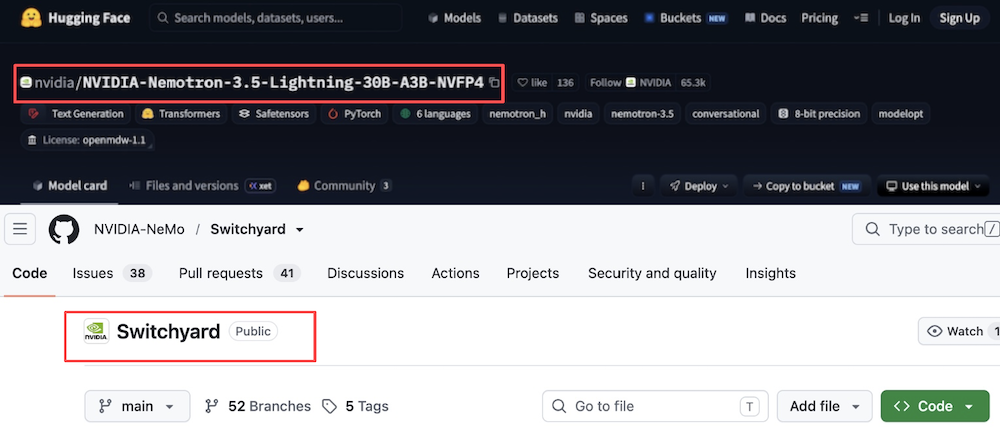1000x427 pixels.
Task: Switch to the GitHub Code tab
Action: (x=29, y=273)
